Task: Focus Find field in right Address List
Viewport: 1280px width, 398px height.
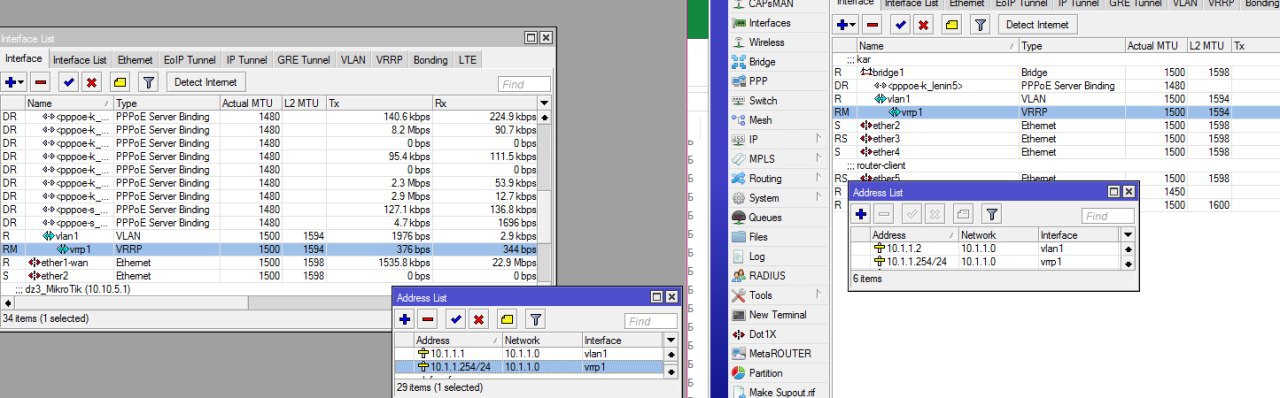Action: tap(1108, 215)
